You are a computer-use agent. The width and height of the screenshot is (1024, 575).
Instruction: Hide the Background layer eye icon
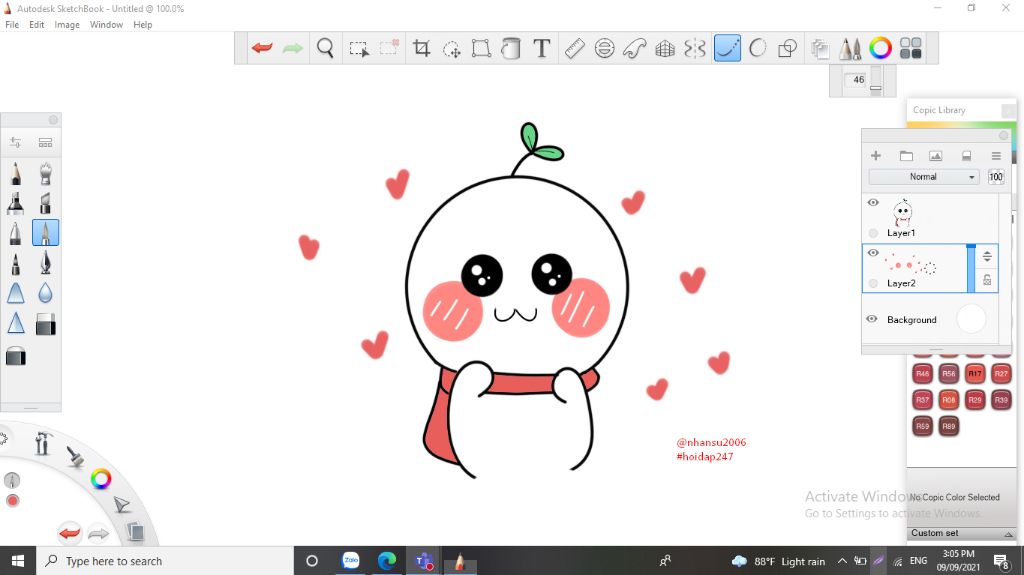872,319
